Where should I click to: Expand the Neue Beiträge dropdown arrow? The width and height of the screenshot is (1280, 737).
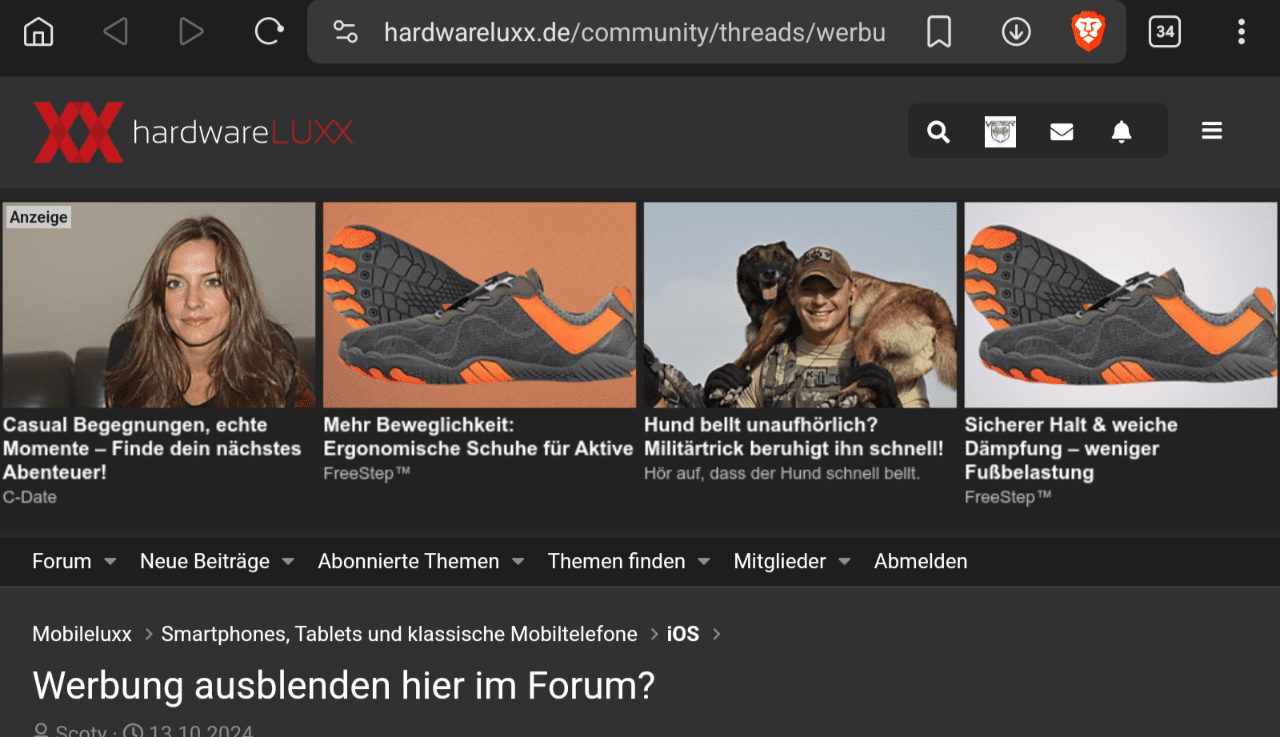coord(288,562)
